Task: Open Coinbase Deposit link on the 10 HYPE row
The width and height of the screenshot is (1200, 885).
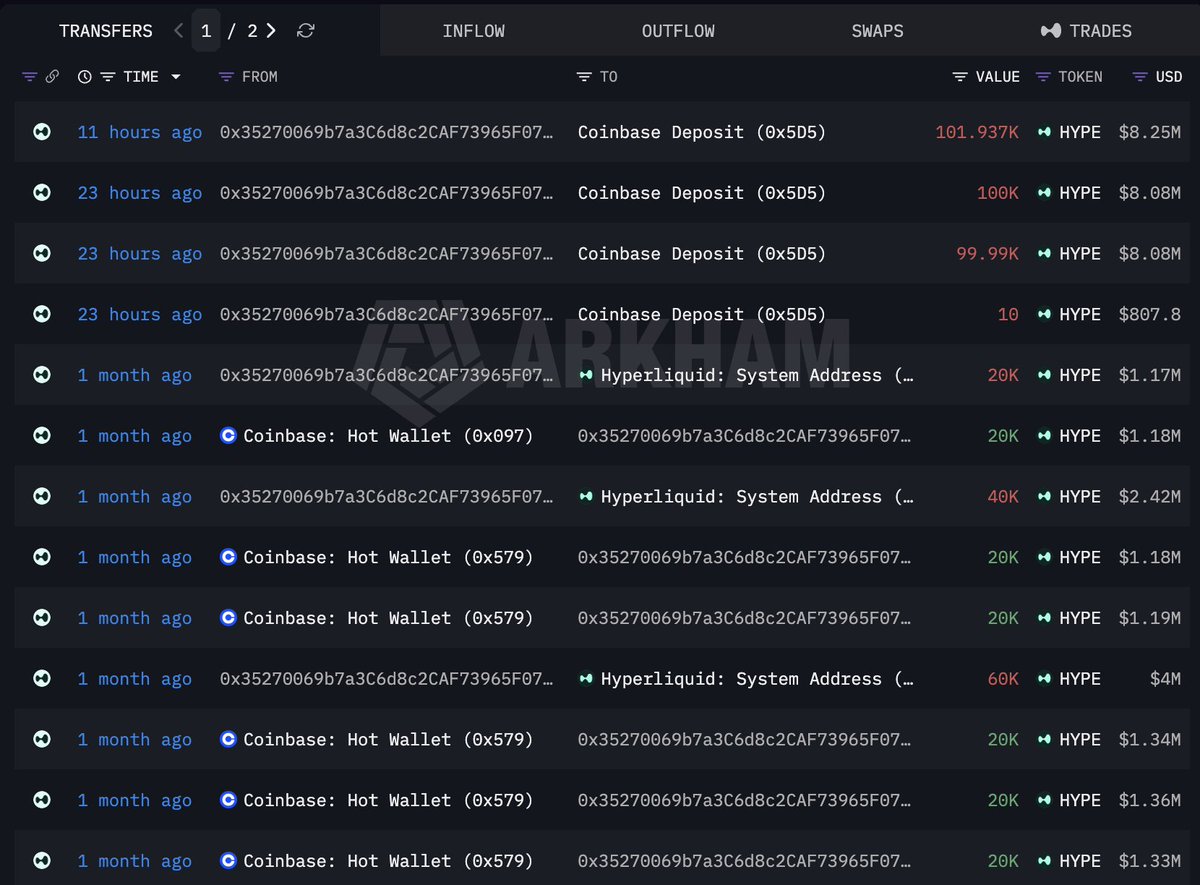Action: pos(702,314)
